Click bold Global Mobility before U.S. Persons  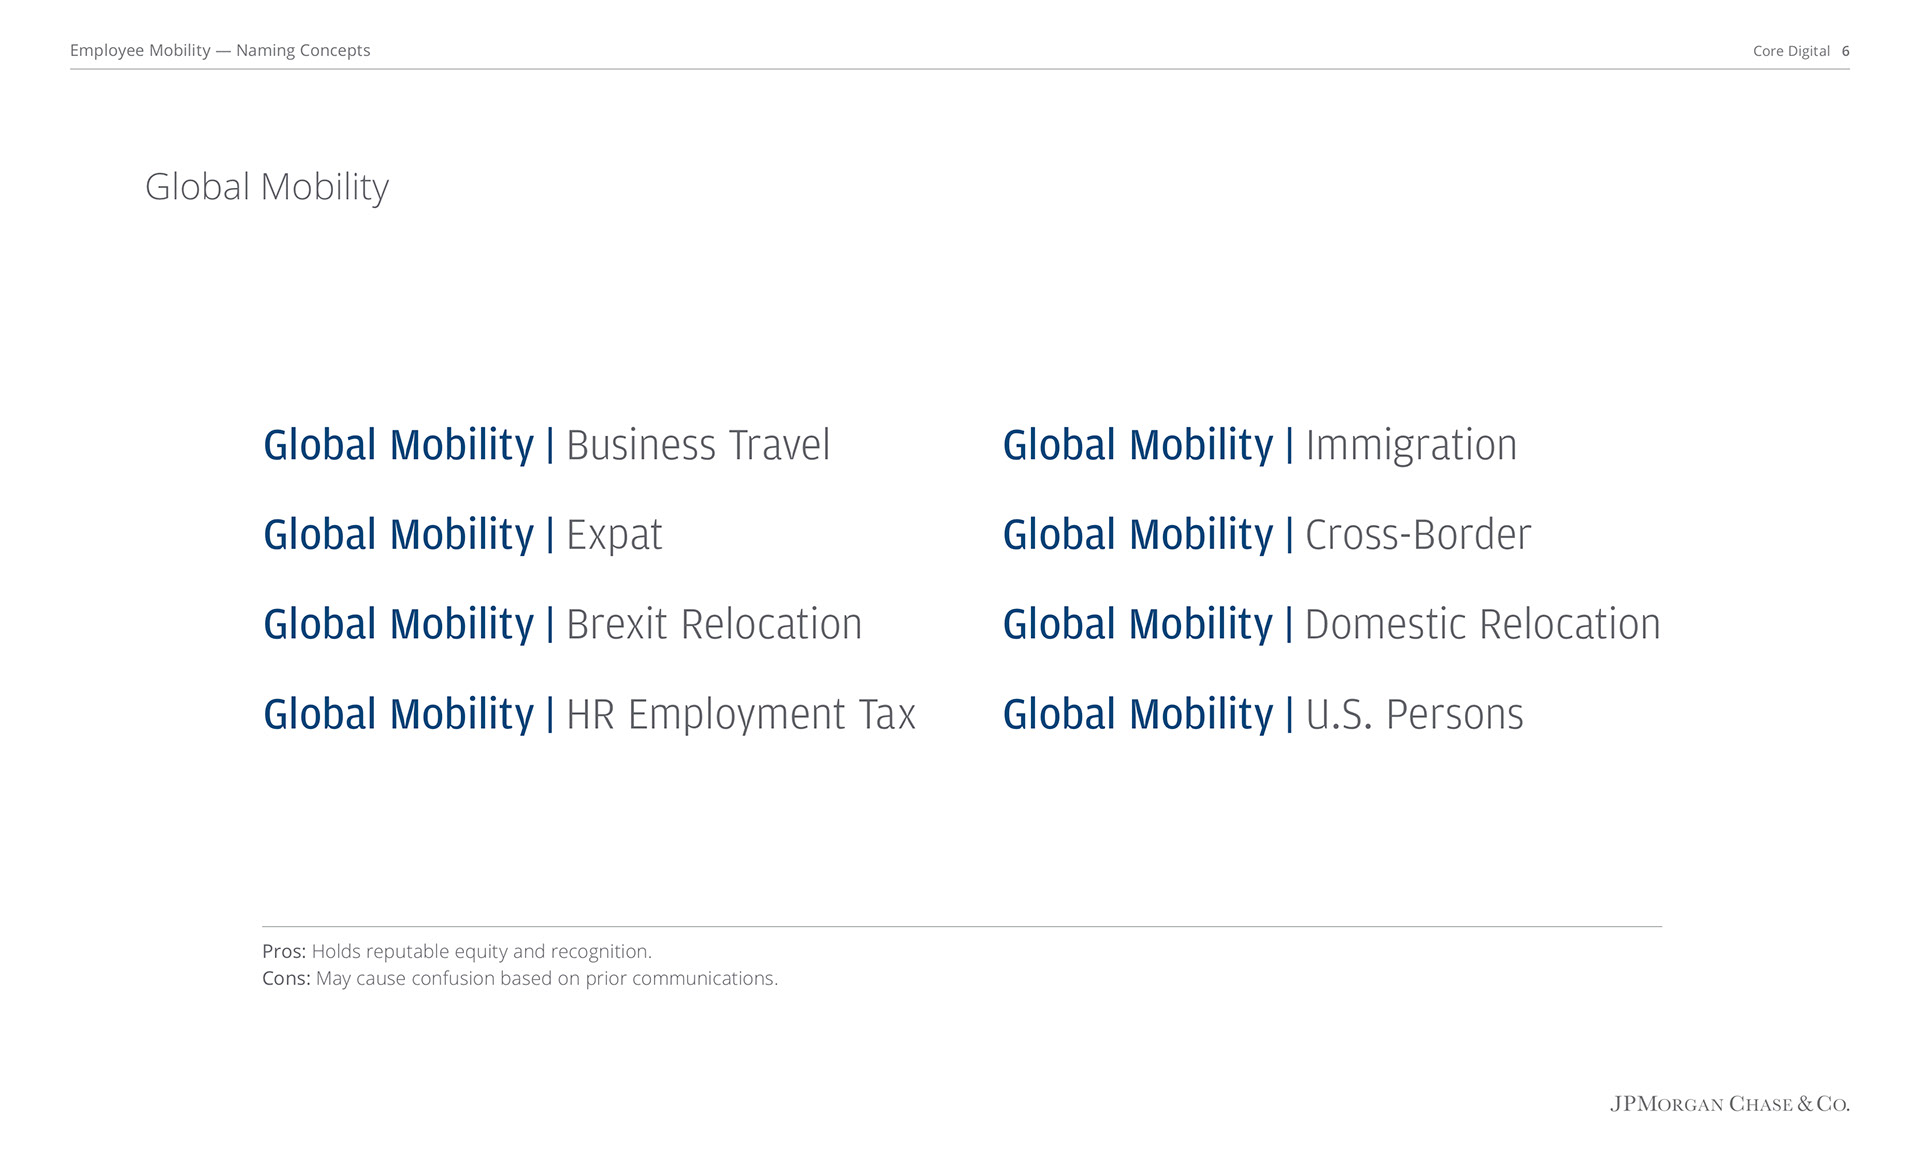[1138, 715]
